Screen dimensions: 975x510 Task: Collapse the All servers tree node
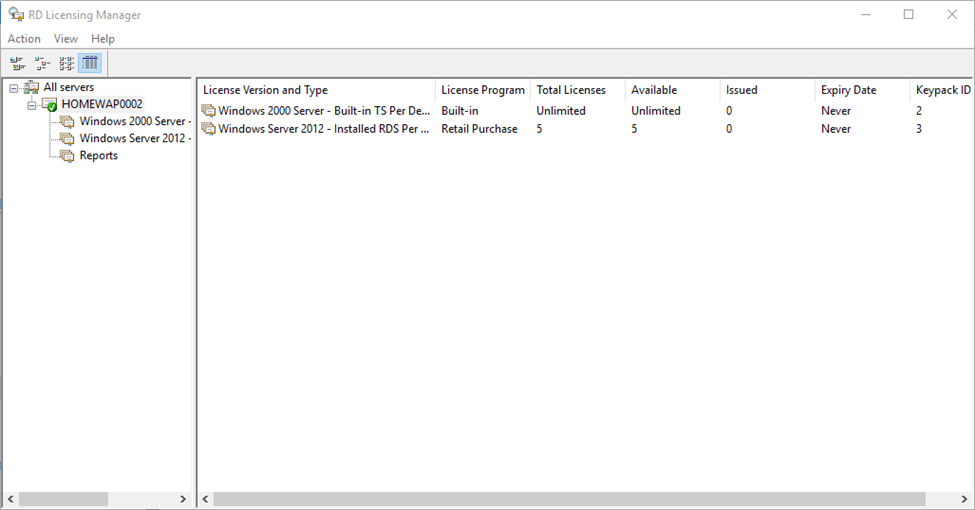tap(14, 88)
